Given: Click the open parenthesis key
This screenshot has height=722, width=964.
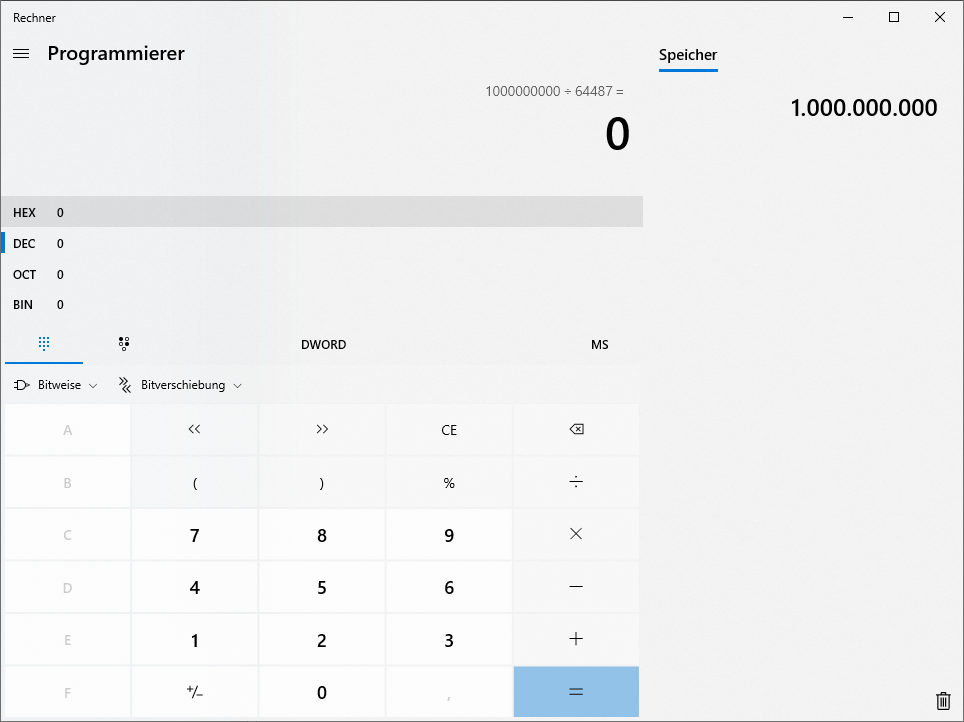Looking at the screenshot, I should click(194, 482).
